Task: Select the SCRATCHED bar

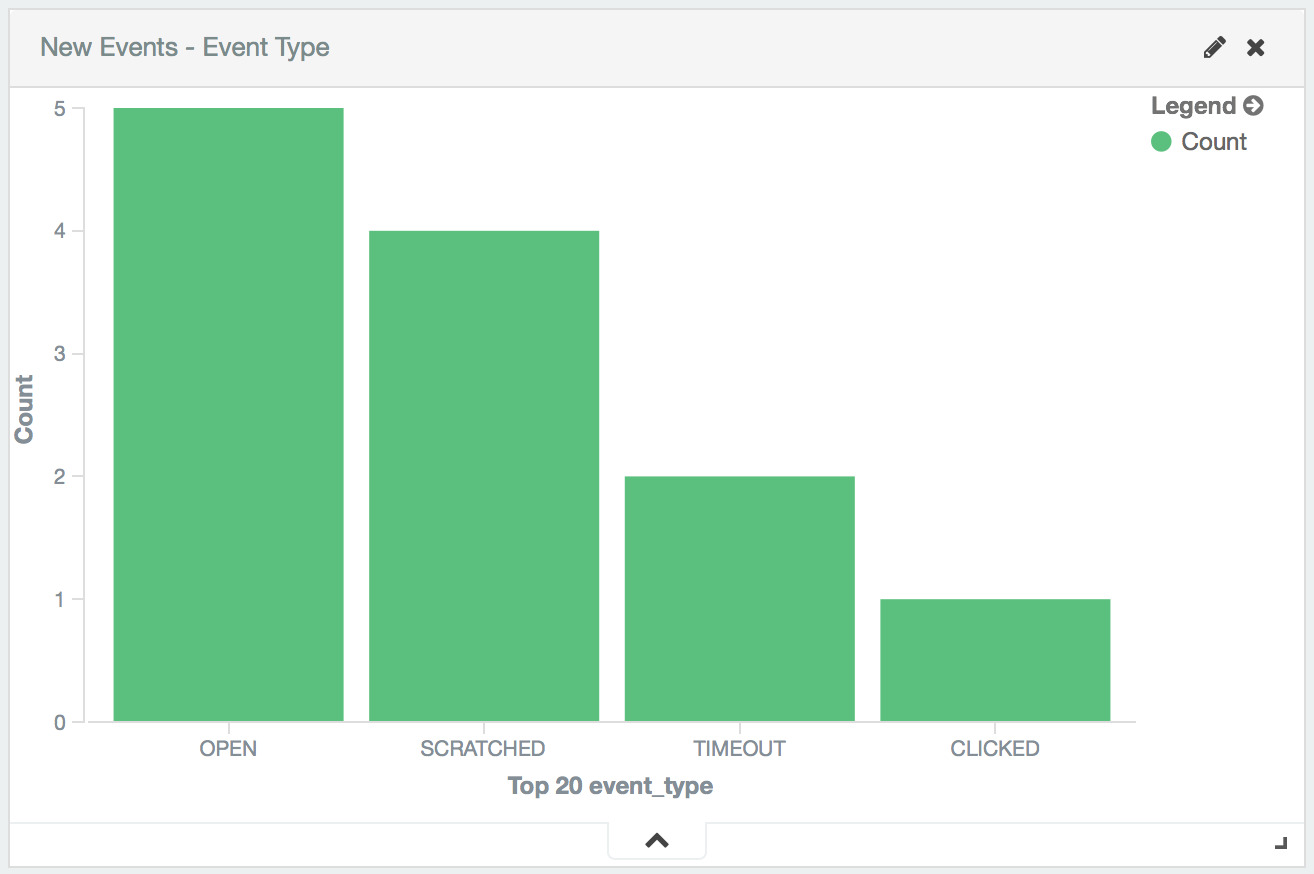Action: pos(484,476)
